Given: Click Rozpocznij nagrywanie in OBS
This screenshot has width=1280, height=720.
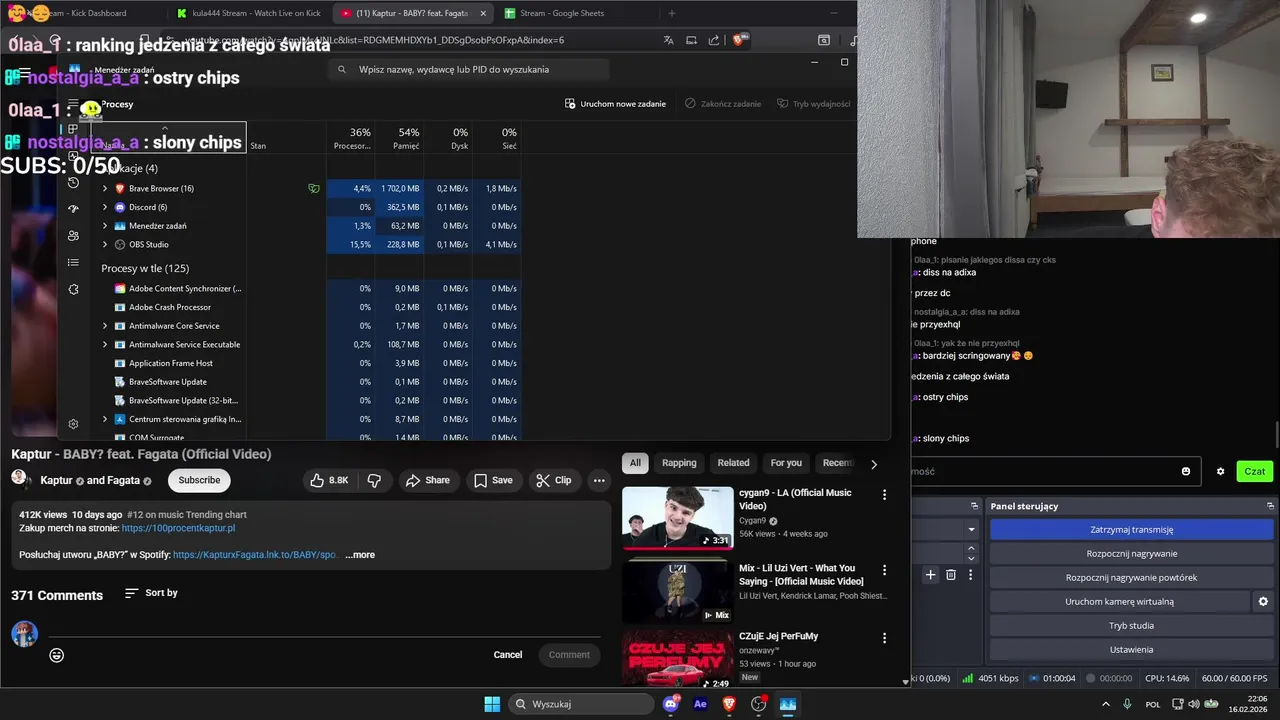Looking at the screenshot, I should coord(1132,553).
